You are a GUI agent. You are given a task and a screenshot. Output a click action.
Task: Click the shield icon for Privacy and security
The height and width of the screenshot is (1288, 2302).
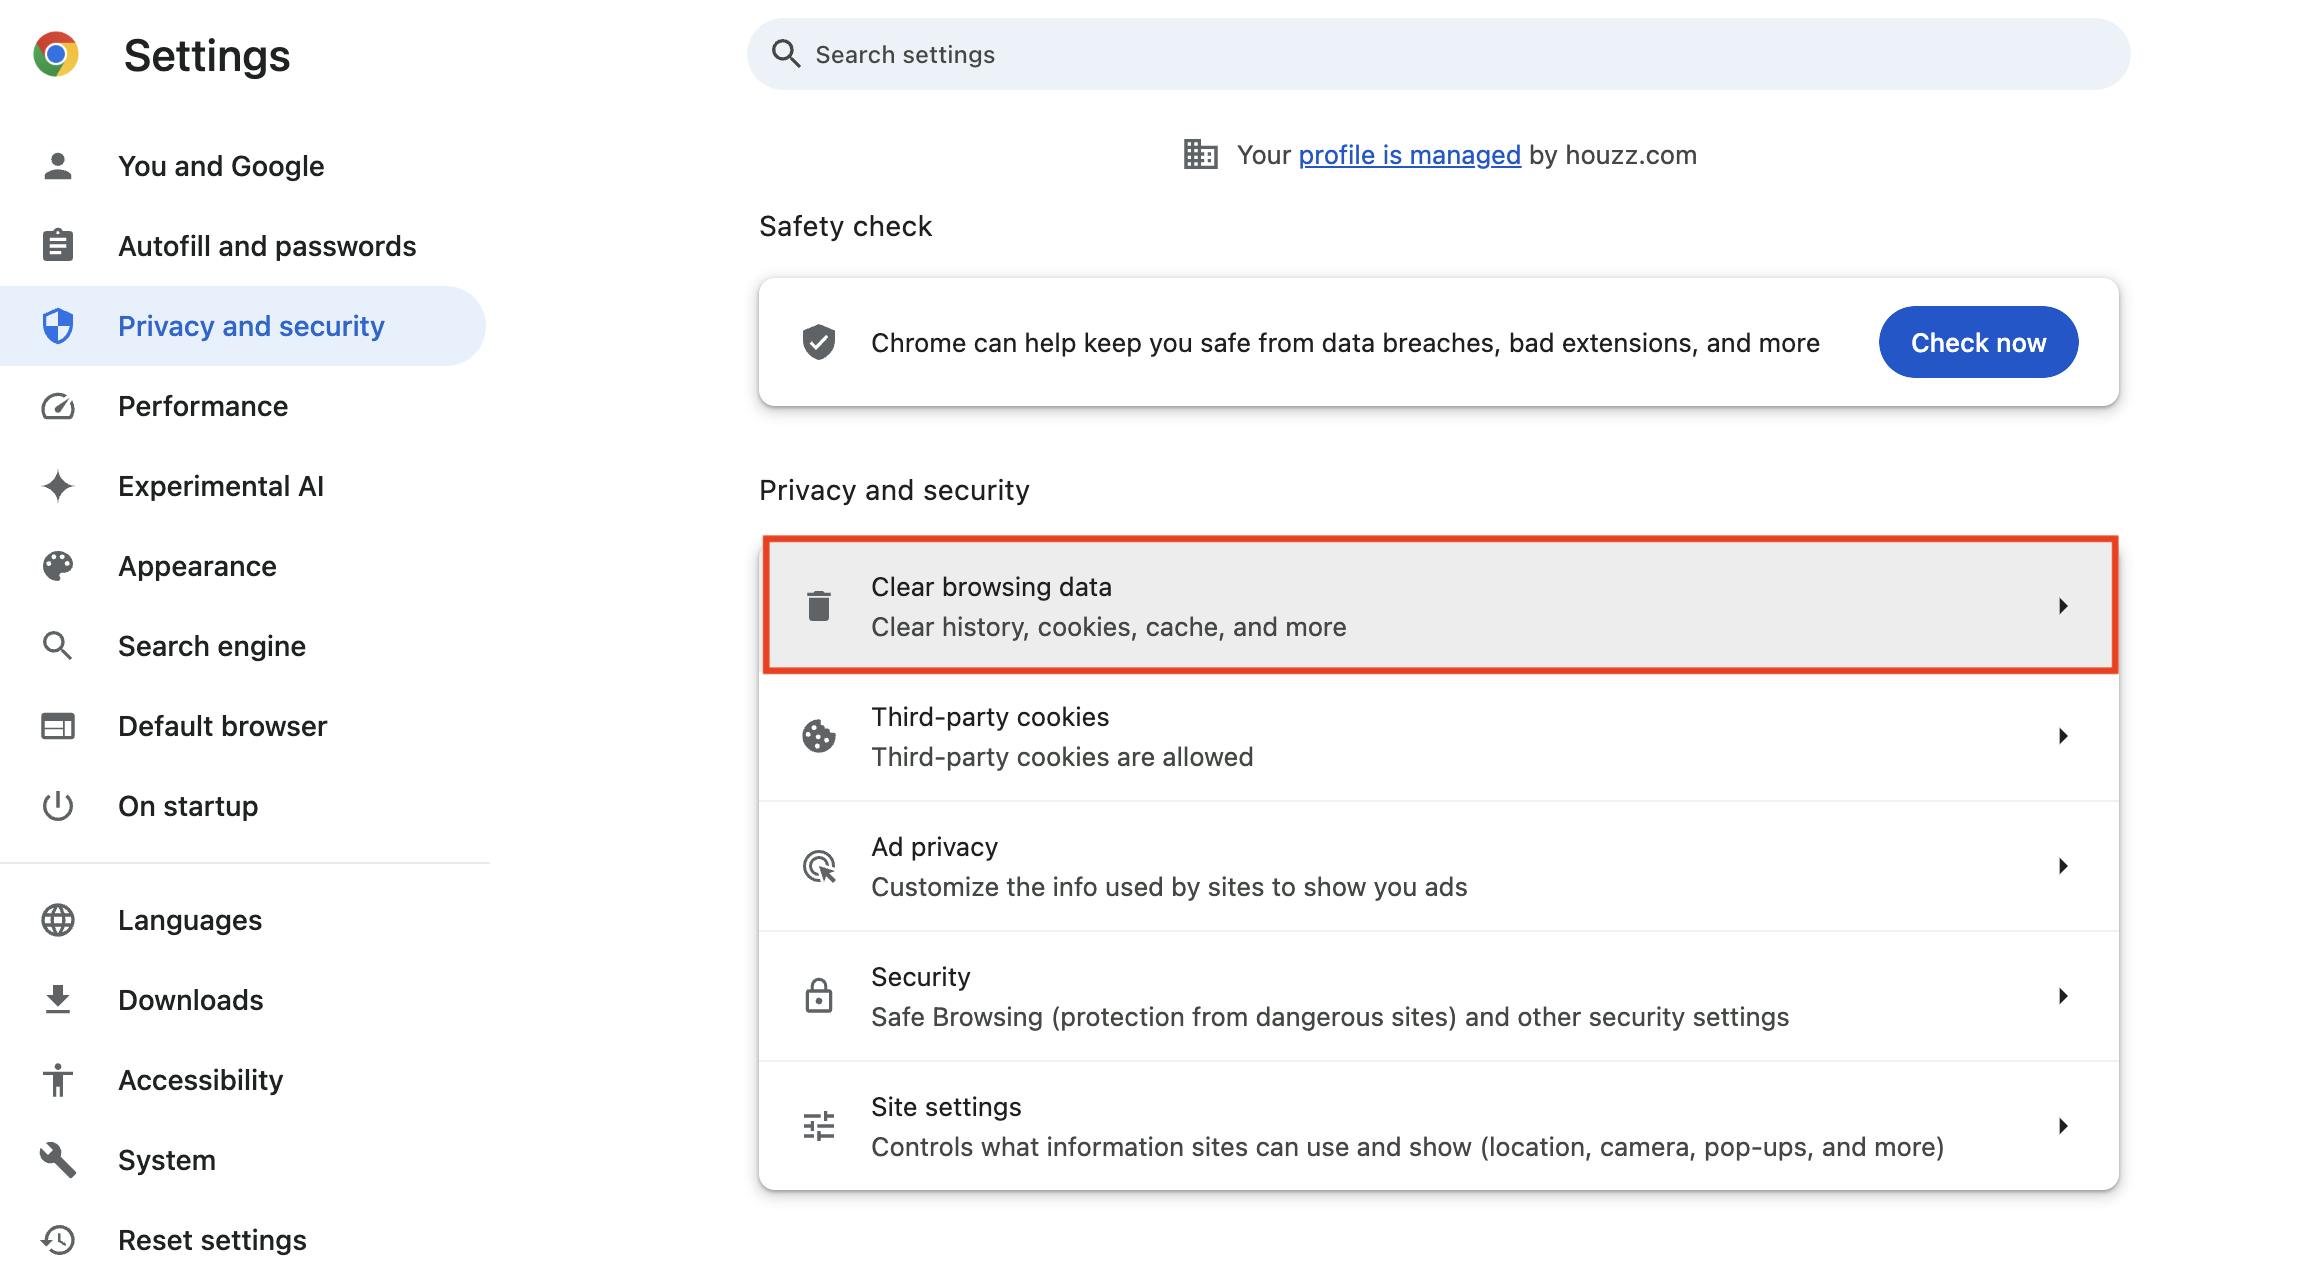(x=58, y=326)
